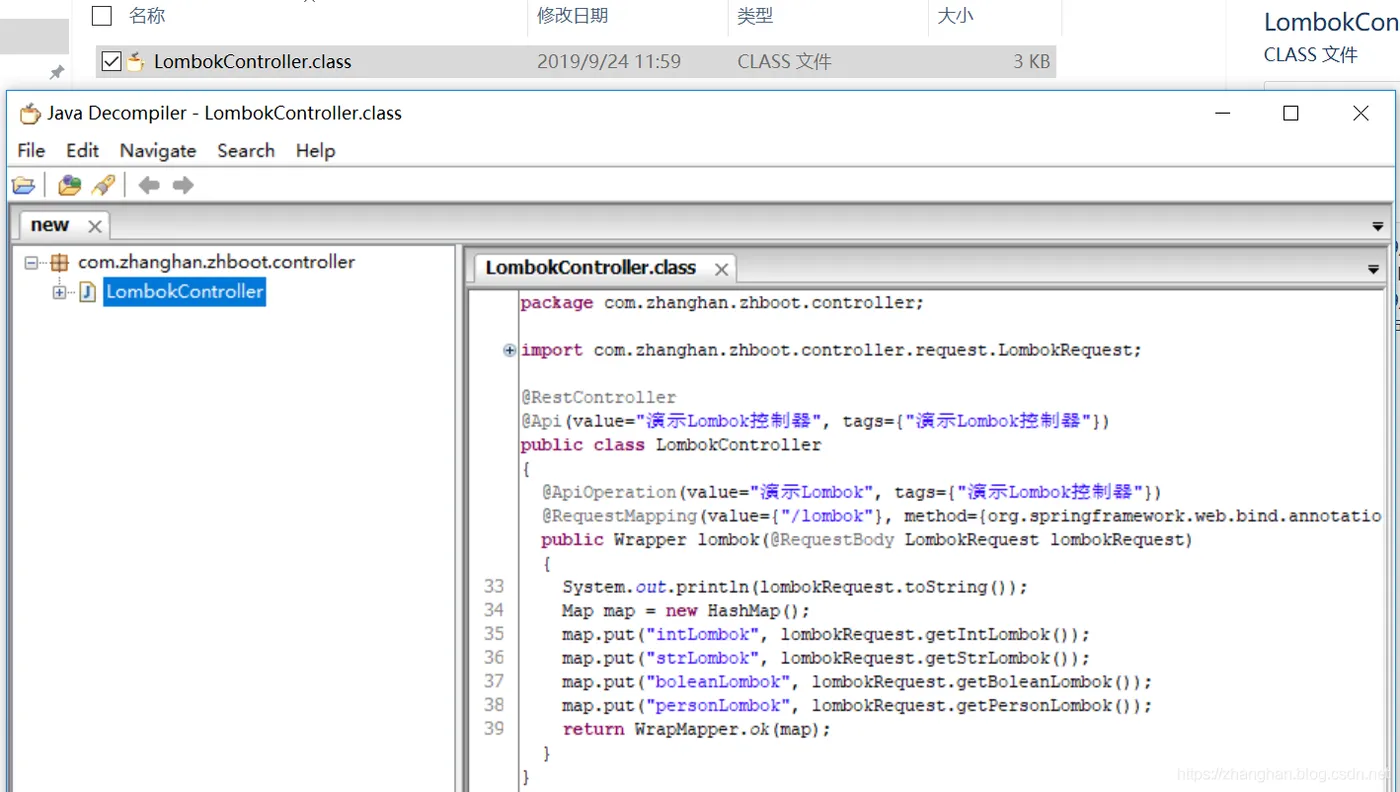The width and height of the screenshot is (1400, 792).
Task: Click Wrapper return type in method signature
Action: 649,540
